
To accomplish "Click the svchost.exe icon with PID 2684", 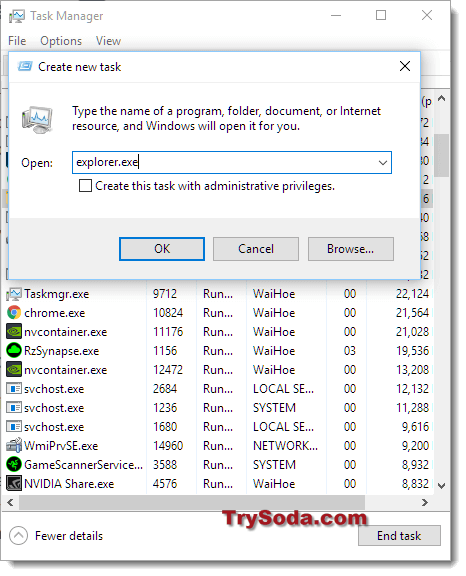I will pyautogui.click(x=14, y=389).
